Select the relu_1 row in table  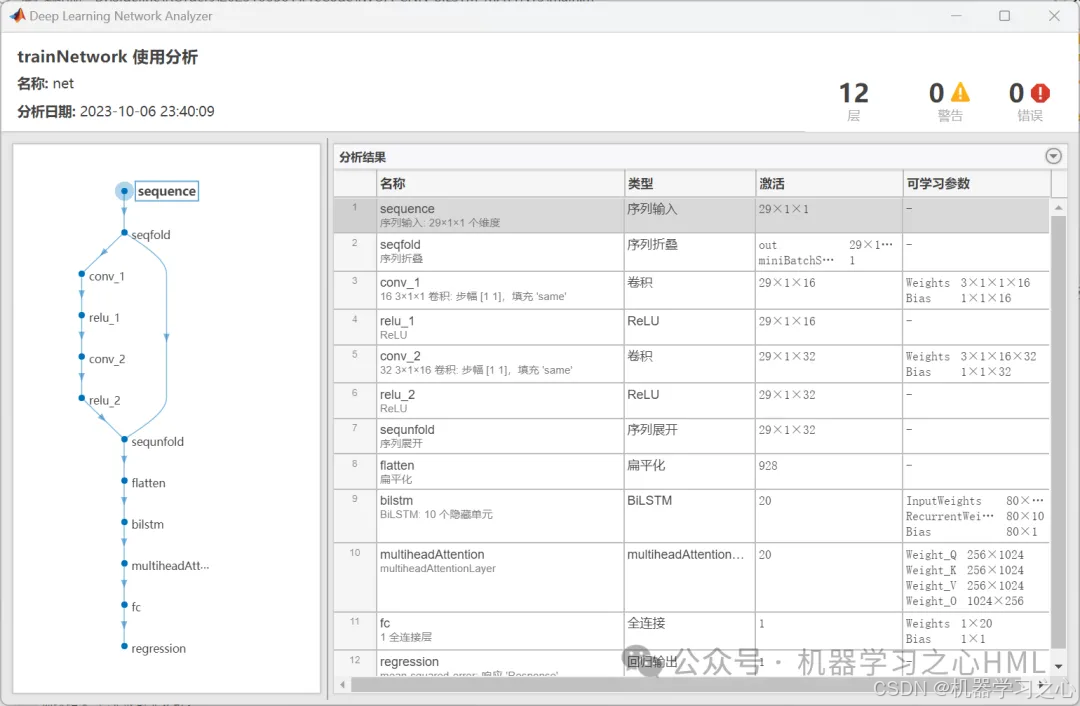coord(691,327)
